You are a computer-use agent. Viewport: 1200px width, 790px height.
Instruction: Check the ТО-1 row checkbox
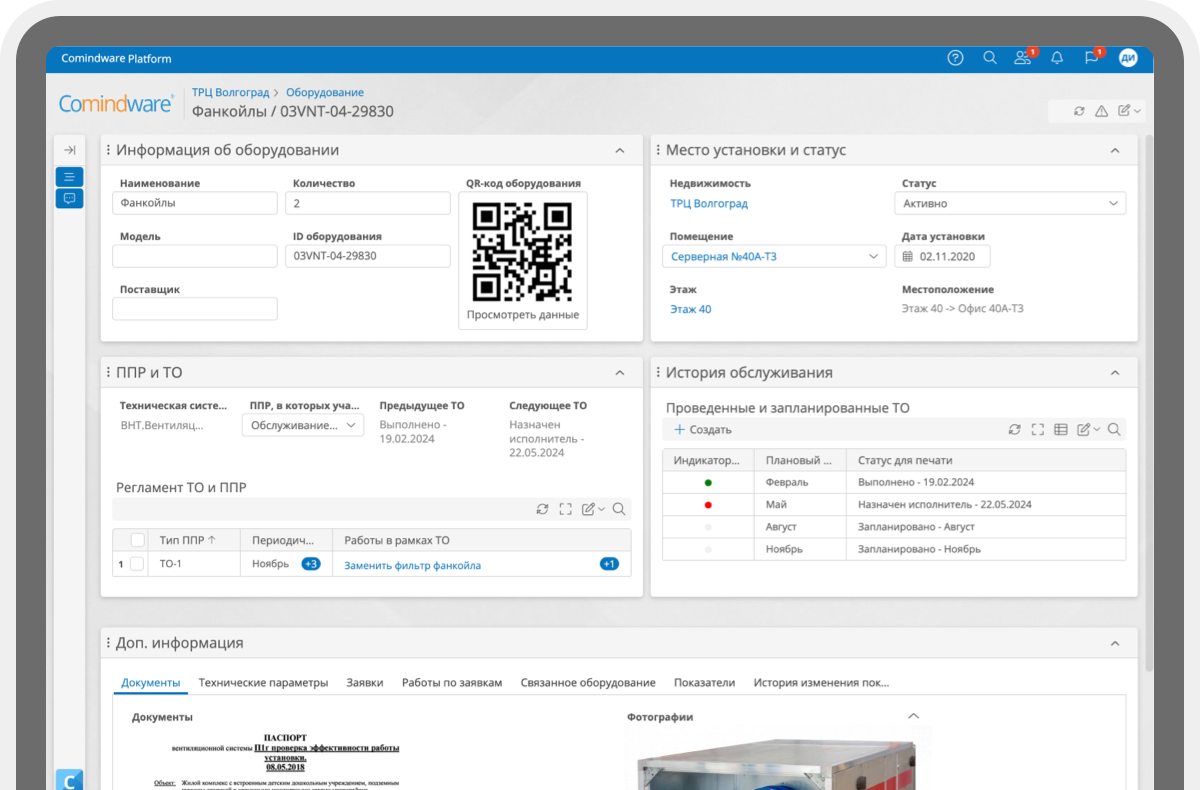click(137, 564)
